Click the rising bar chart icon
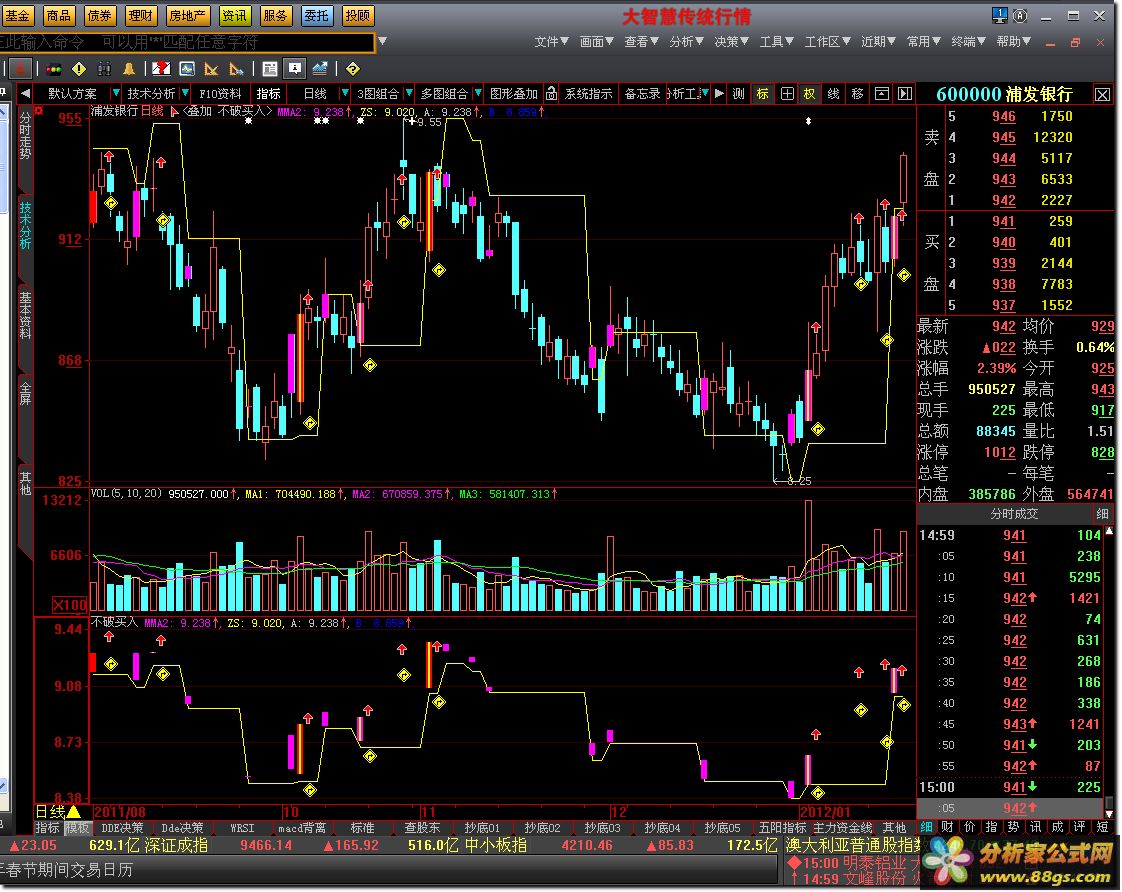 [x=320, y=69]
